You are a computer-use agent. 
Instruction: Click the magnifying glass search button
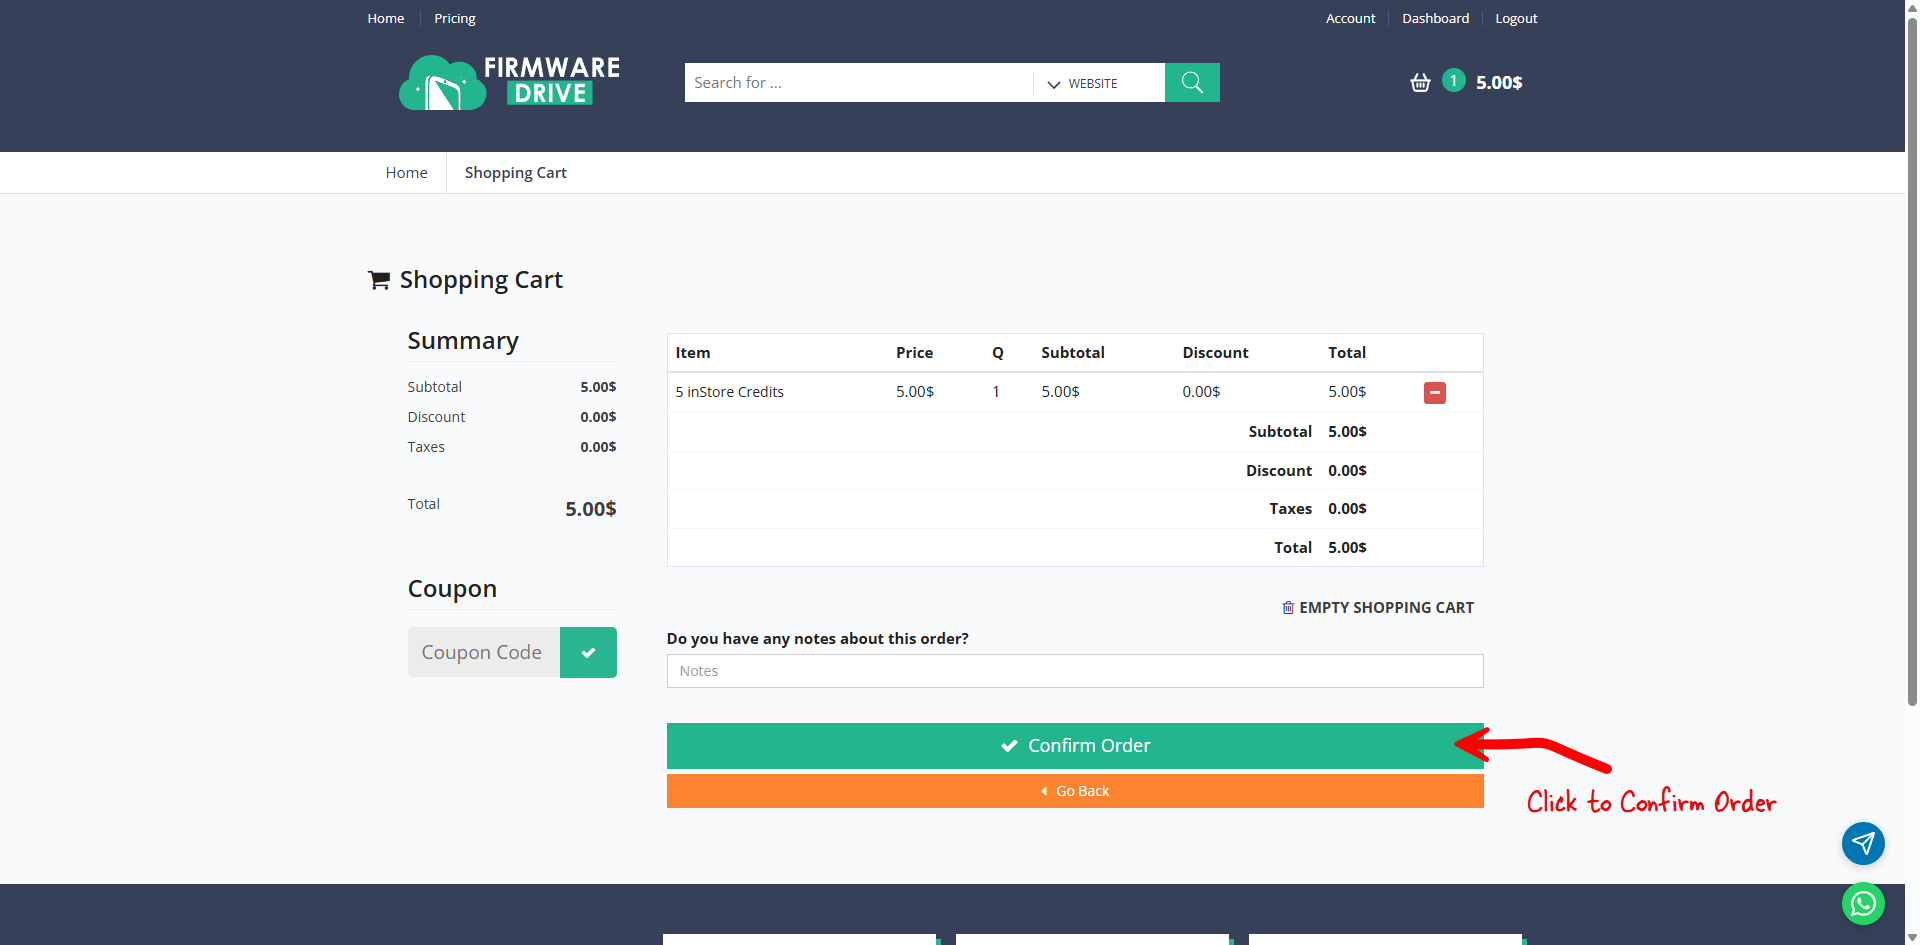click(x=1192, y=82)
